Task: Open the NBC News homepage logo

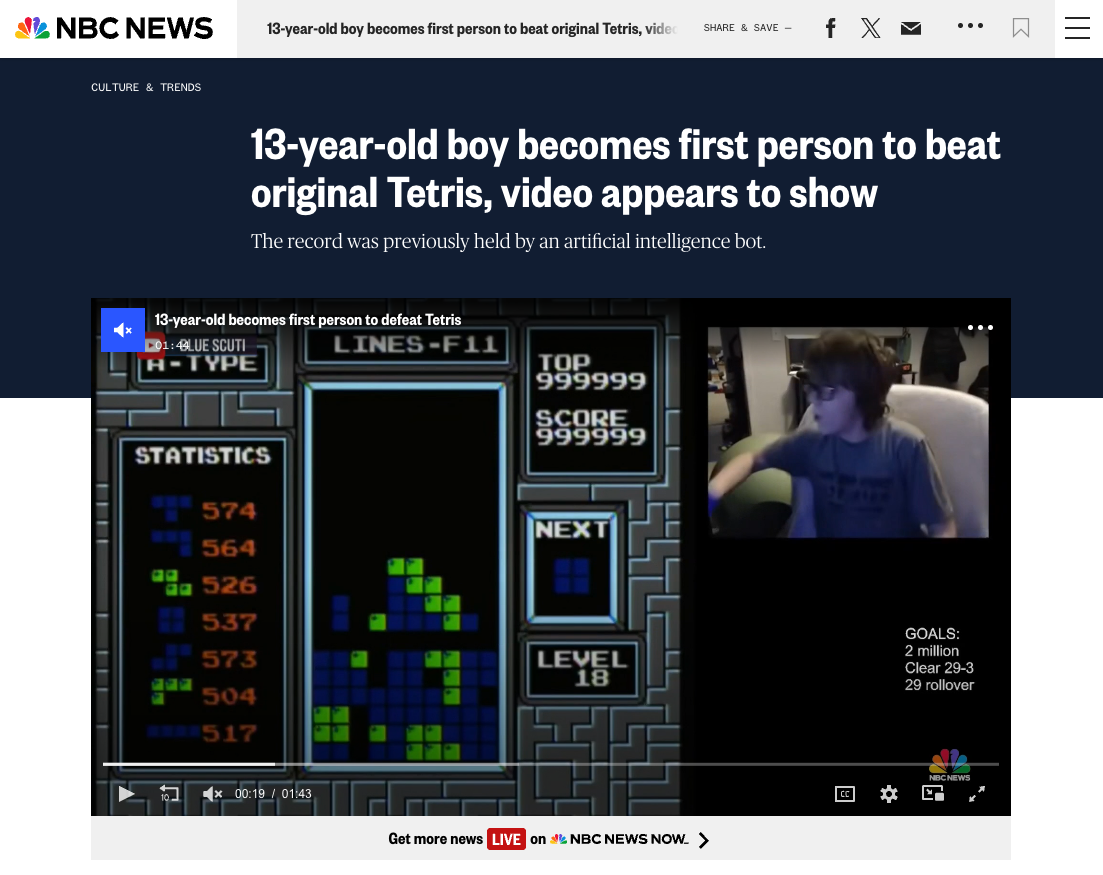Action: coord(114,28)
